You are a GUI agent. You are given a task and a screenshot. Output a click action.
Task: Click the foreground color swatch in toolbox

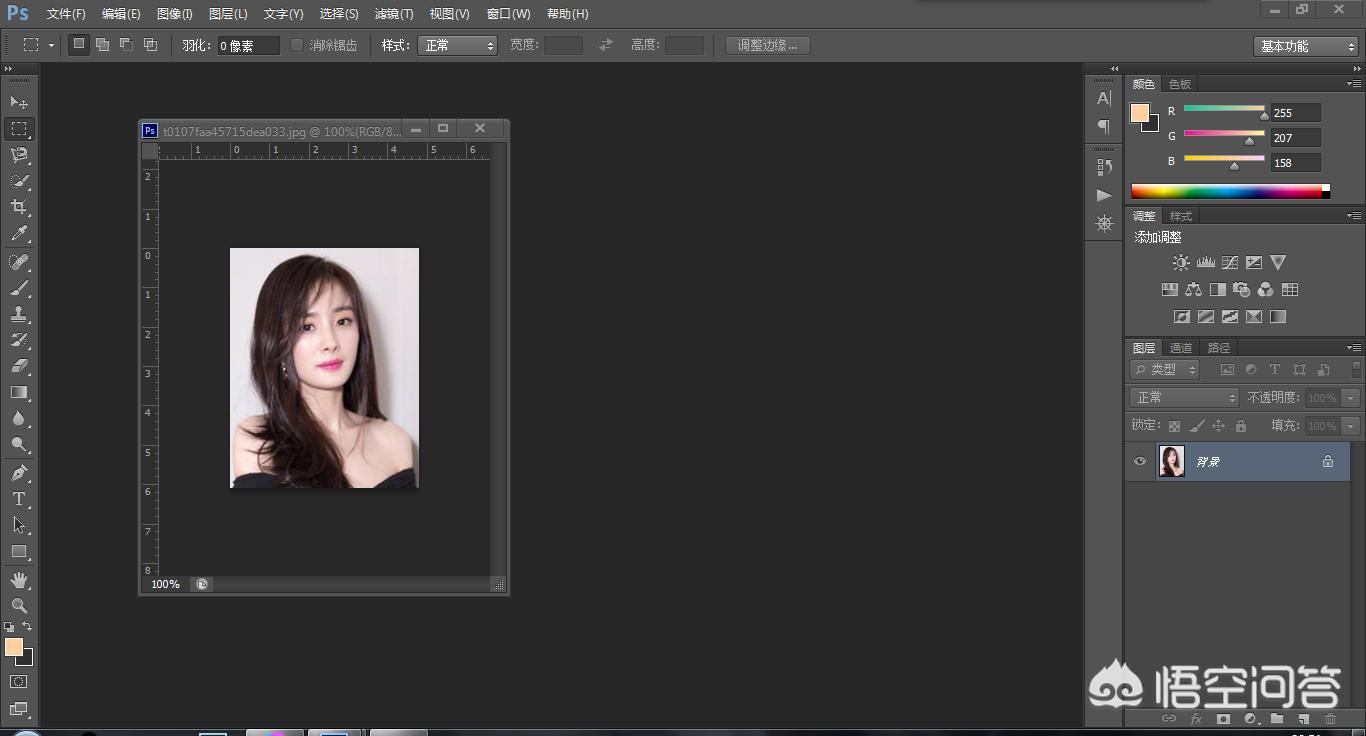pos(14,647)
